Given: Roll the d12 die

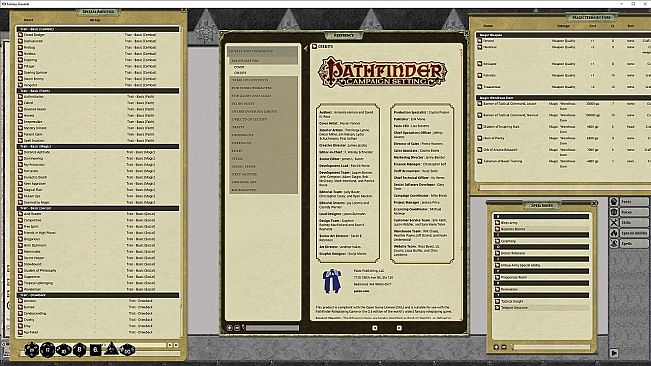Looking at the screenshot, I should coord(48,350).
